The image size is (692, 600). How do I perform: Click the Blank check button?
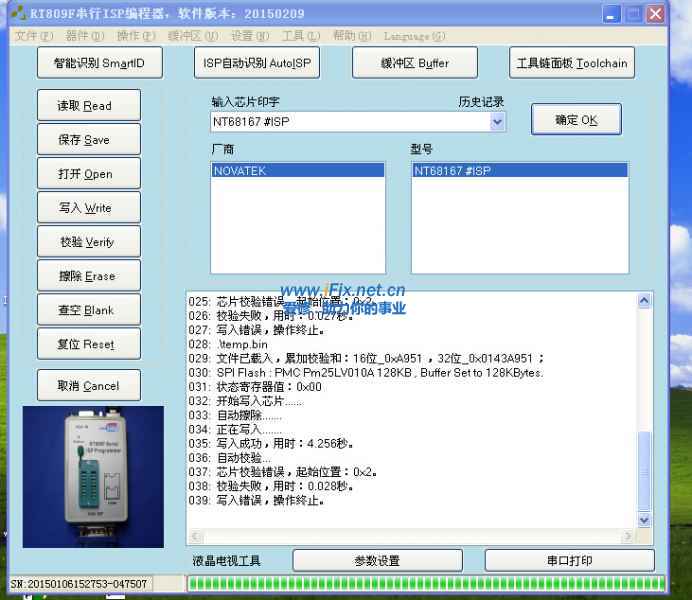pos(88,310)
